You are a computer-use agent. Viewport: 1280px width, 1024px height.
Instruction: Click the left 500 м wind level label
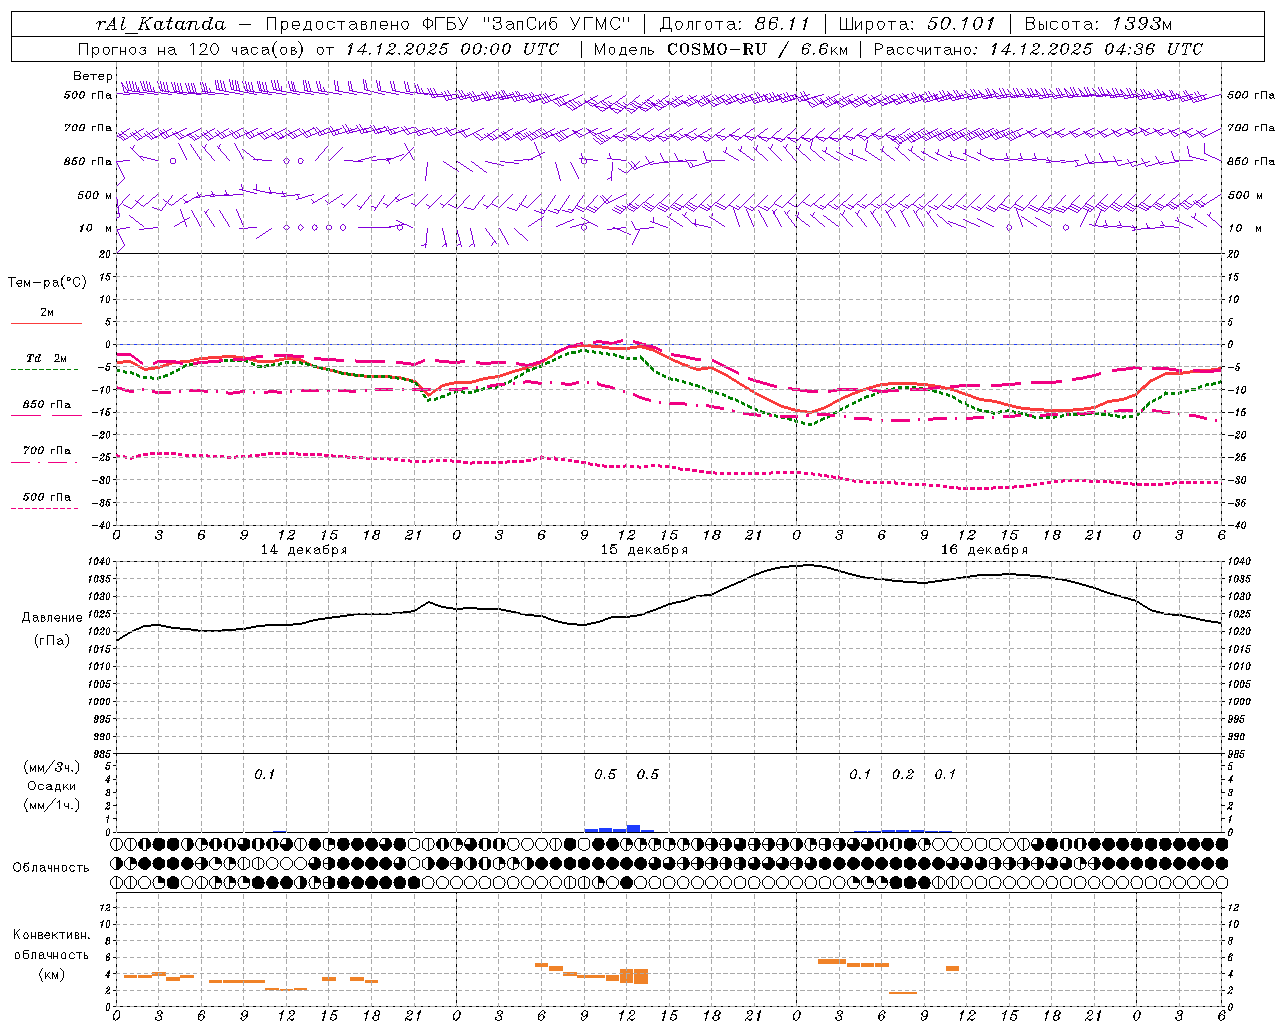pos(95,195)
